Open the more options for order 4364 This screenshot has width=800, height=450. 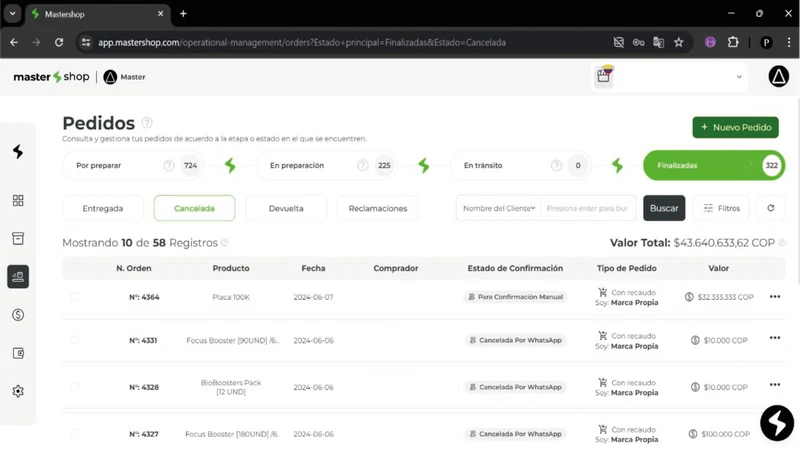(x=774, y=296)
